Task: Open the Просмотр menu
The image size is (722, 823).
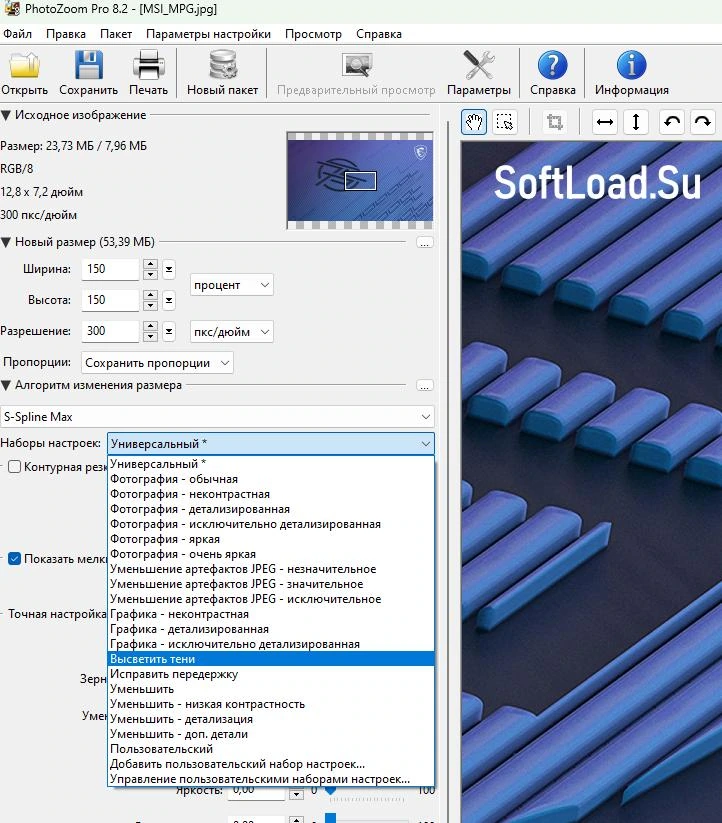Action: click(x=313, y=34)
